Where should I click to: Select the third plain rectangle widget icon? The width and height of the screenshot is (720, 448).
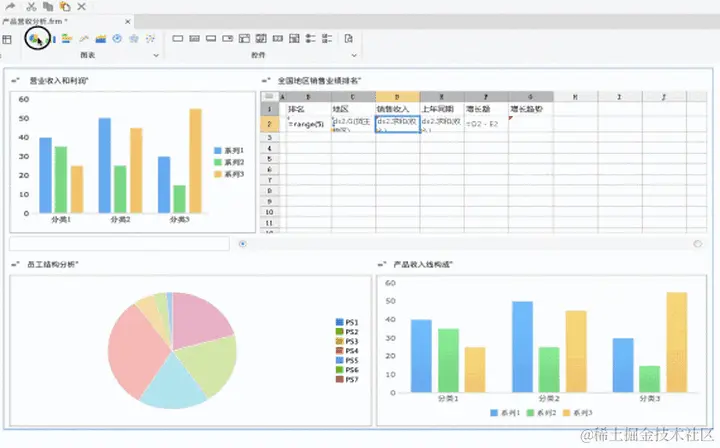[211, 39]
